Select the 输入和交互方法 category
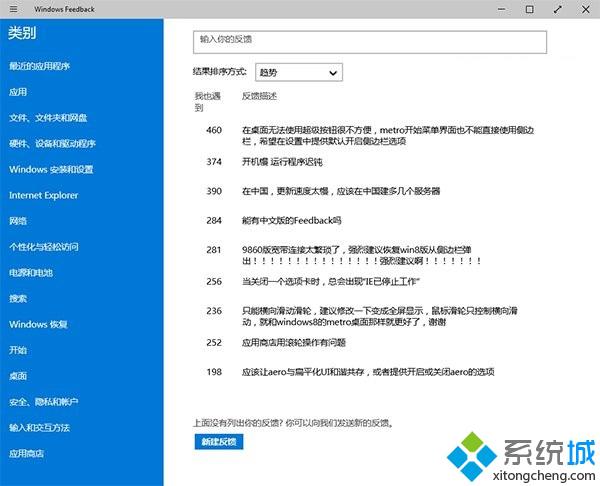This screenshot has width=600, height=486. coord(39,428)
